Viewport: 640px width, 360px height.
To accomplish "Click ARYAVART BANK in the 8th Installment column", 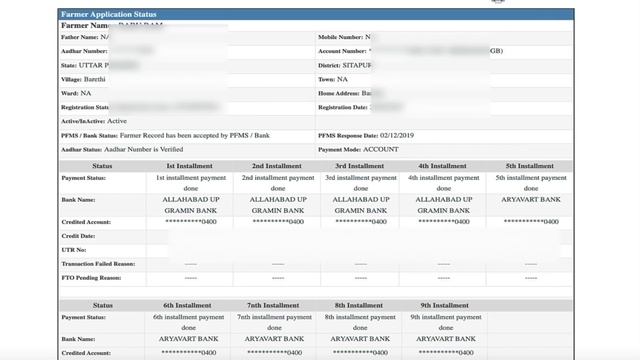I will pos(360,339).
